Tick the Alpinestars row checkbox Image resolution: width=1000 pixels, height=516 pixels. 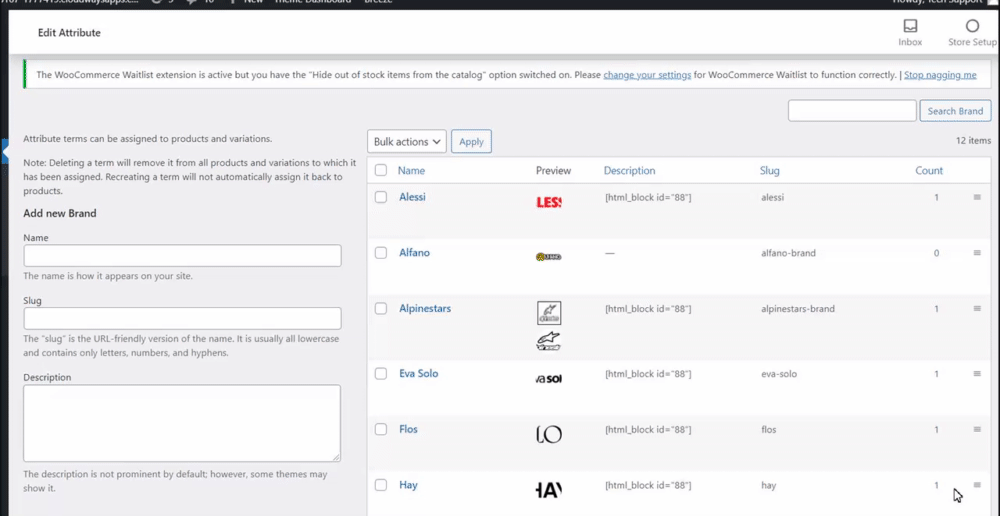click(381, 308)
